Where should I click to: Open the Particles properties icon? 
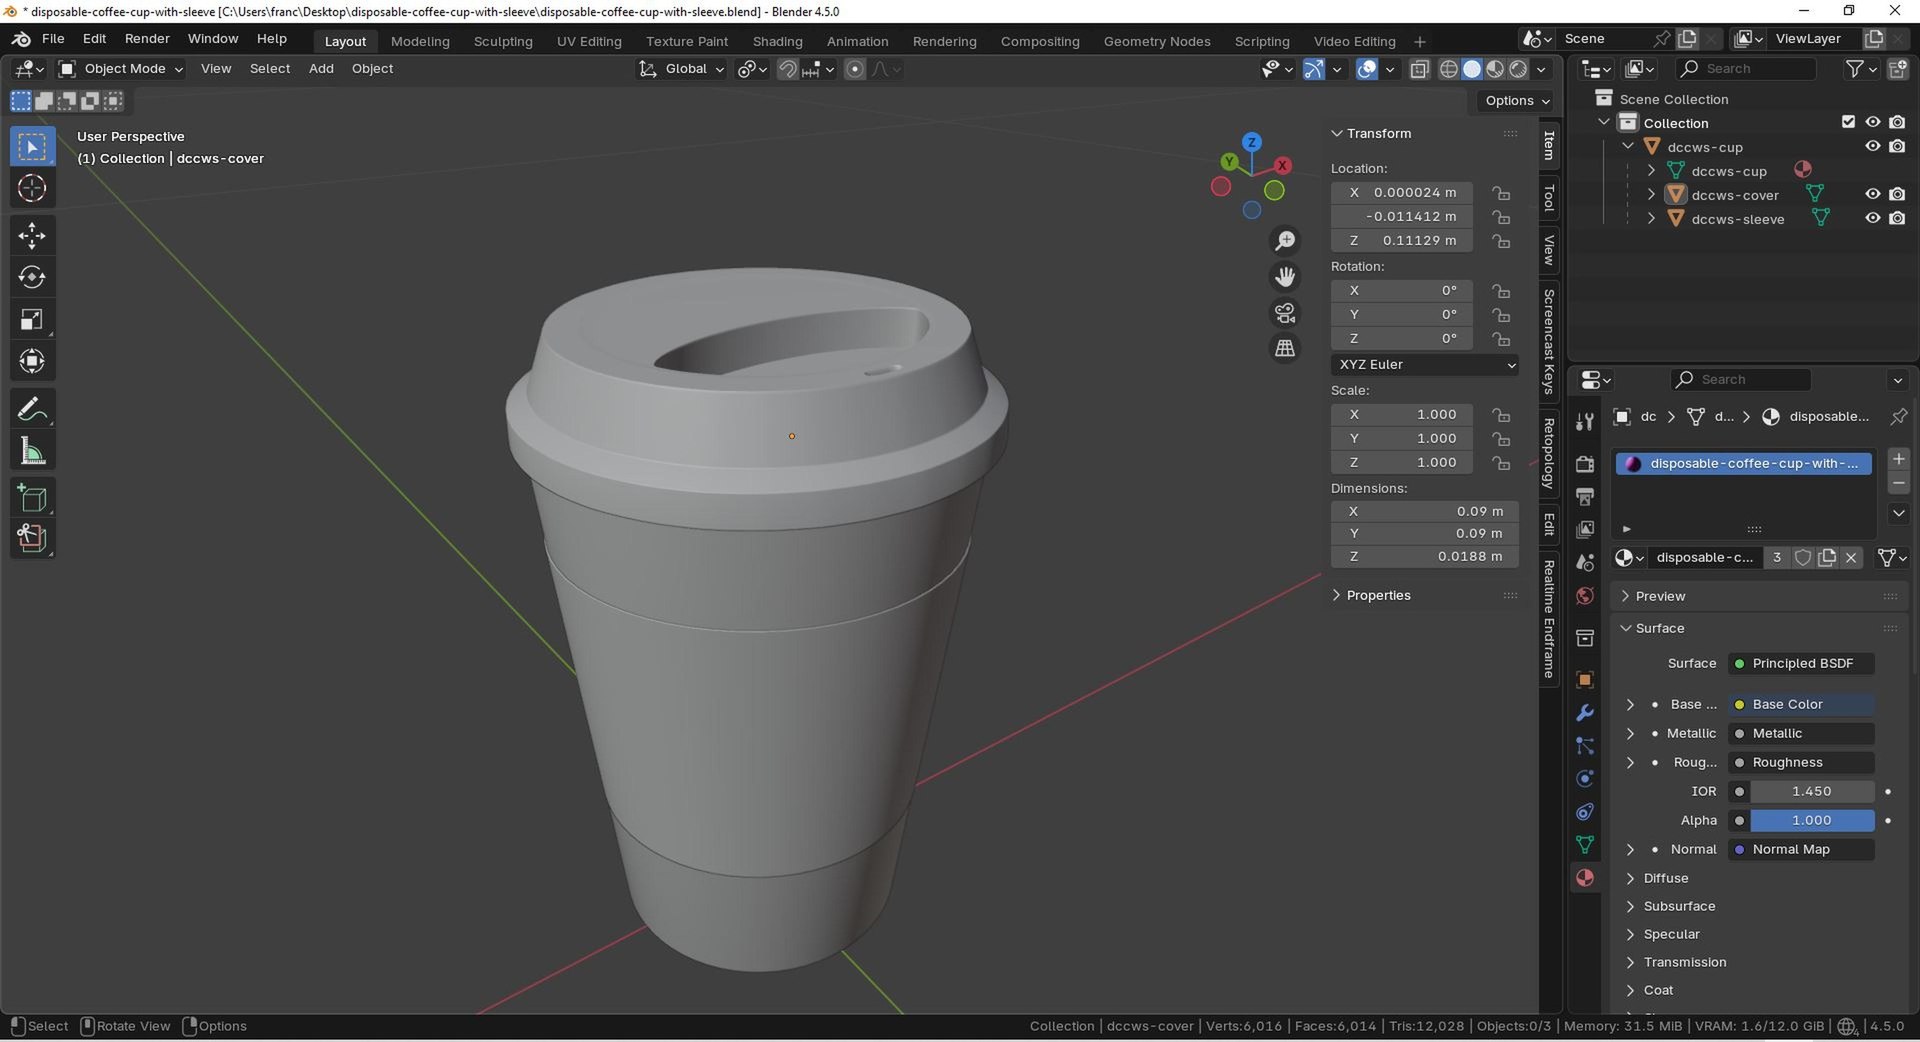coord(1585,746)
